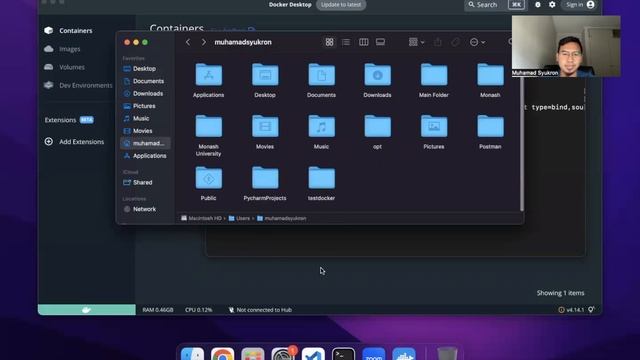The image size is (640, 360).
Task: Select Desktop in Finder sidebar
Action: 145,69
